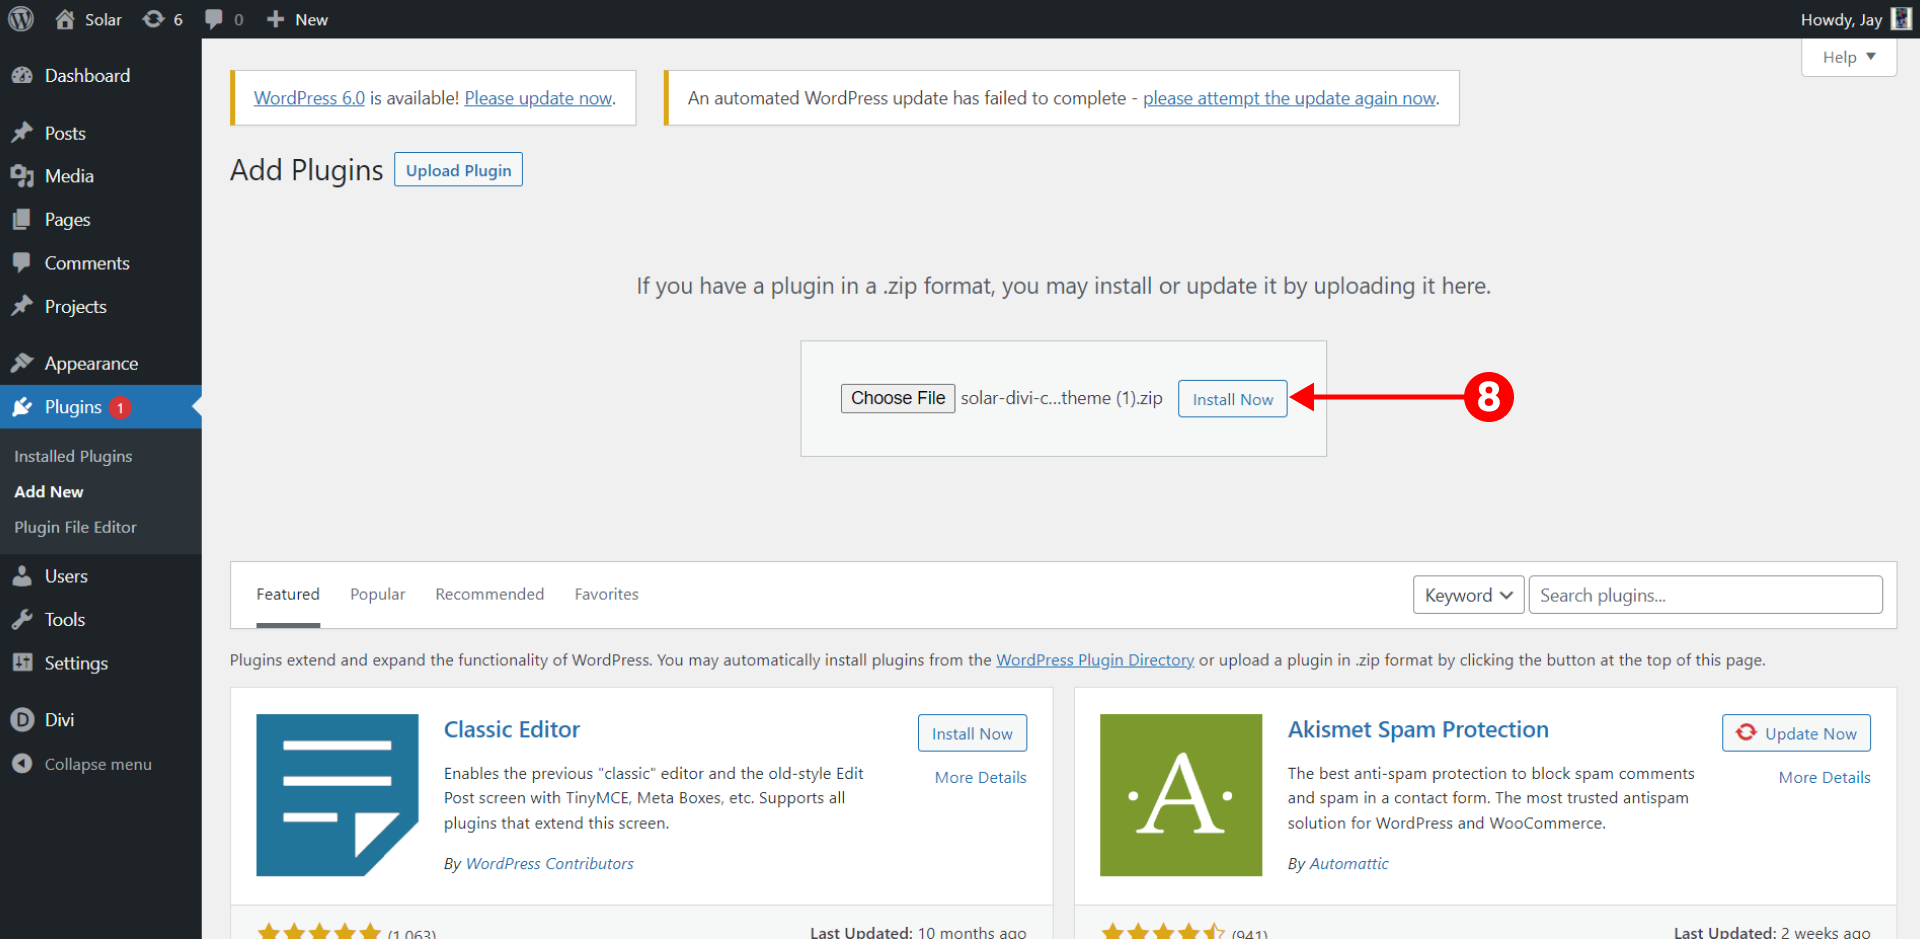Click Update Now for Akismet
This screenshot has height=939, width=1920.
[1796, 733]
